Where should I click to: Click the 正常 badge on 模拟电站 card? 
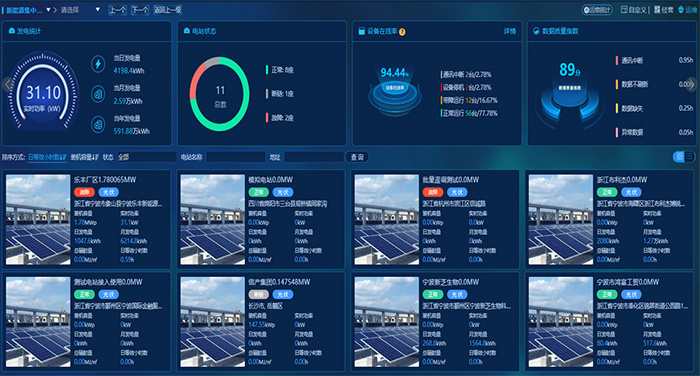pos(258,192)
